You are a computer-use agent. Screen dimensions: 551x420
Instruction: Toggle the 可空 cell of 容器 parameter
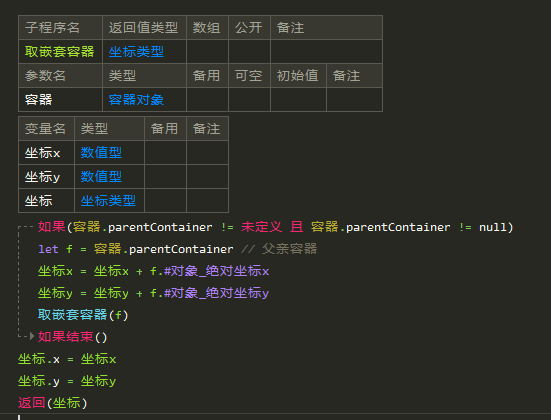point(249,100)
